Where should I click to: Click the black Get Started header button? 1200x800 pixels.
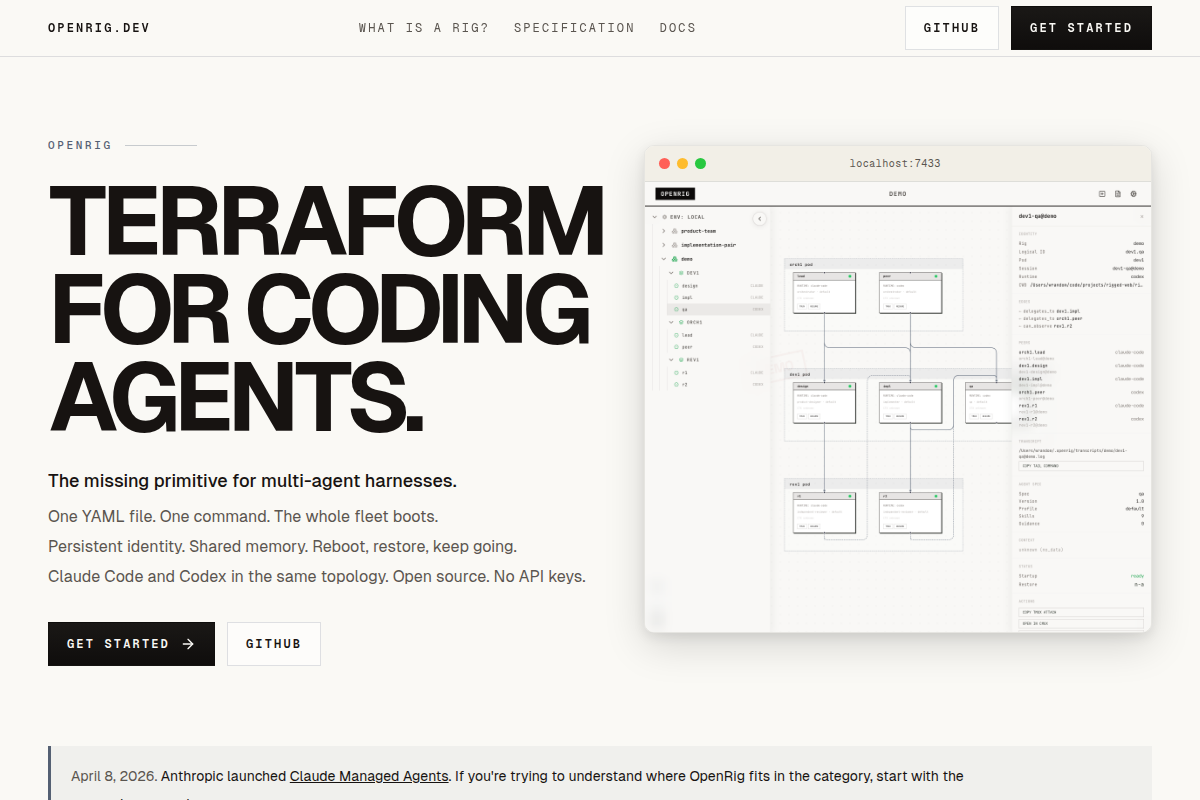pos(1081,28)
